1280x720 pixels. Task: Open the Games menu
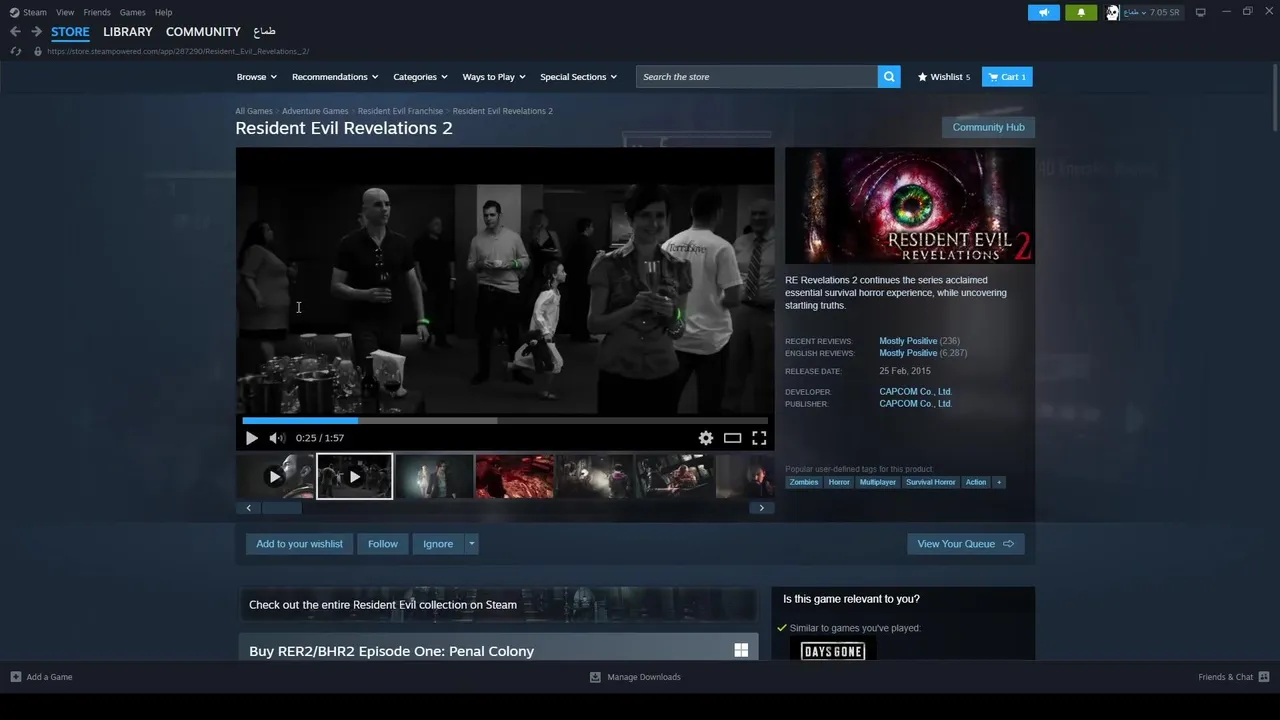pyautogui.click(x=132, y=12)
